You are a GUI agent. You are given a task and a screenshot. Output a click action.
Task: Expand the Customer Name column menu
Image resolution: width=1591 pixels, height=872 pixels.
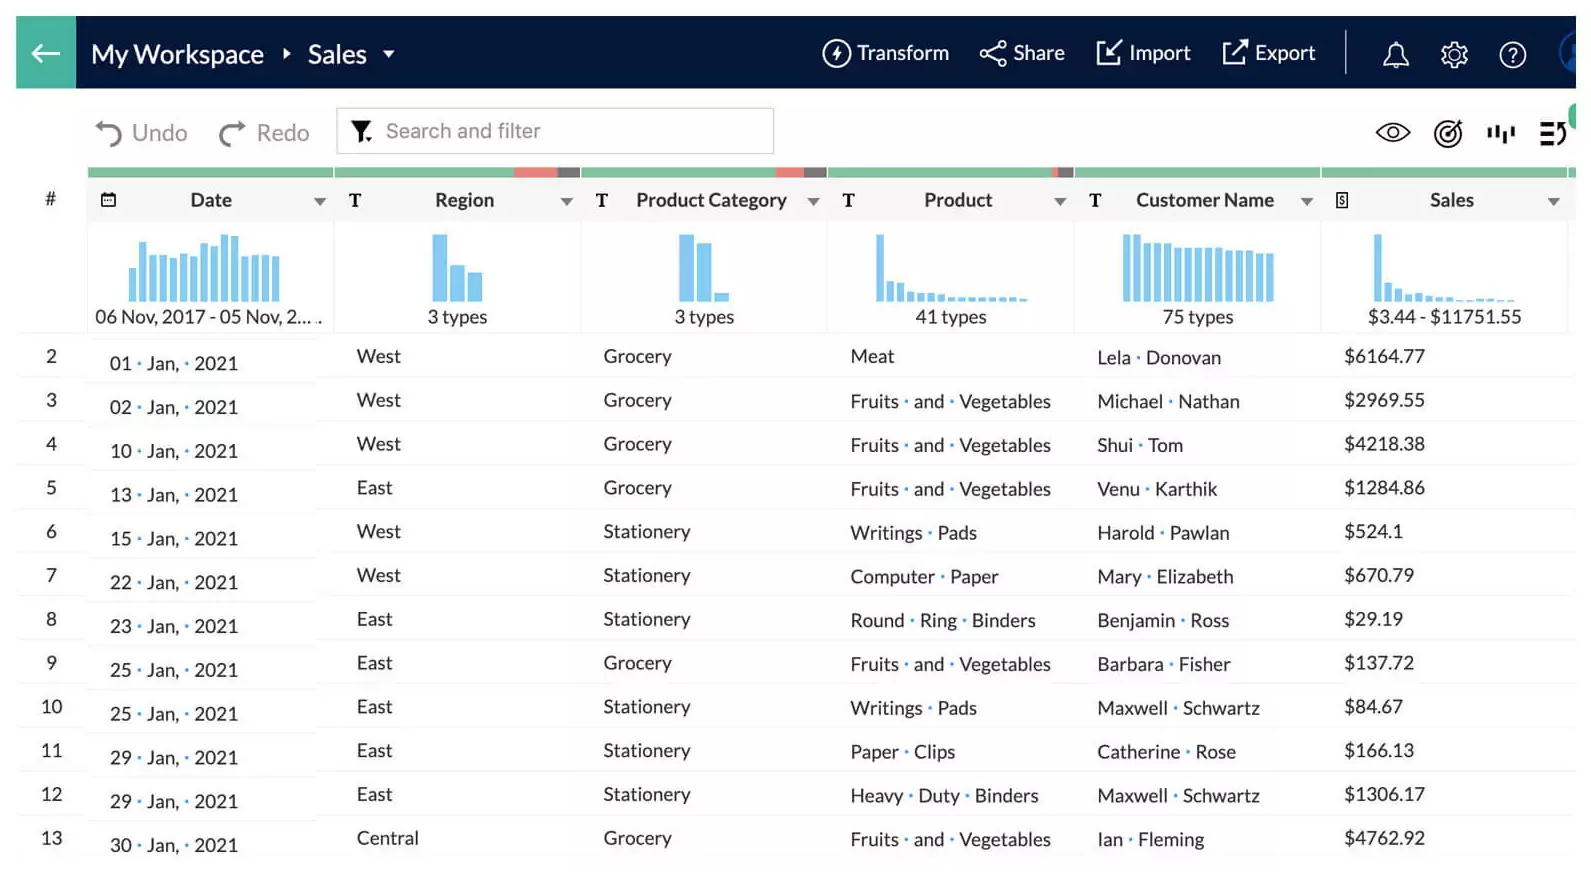point(1306,201)
